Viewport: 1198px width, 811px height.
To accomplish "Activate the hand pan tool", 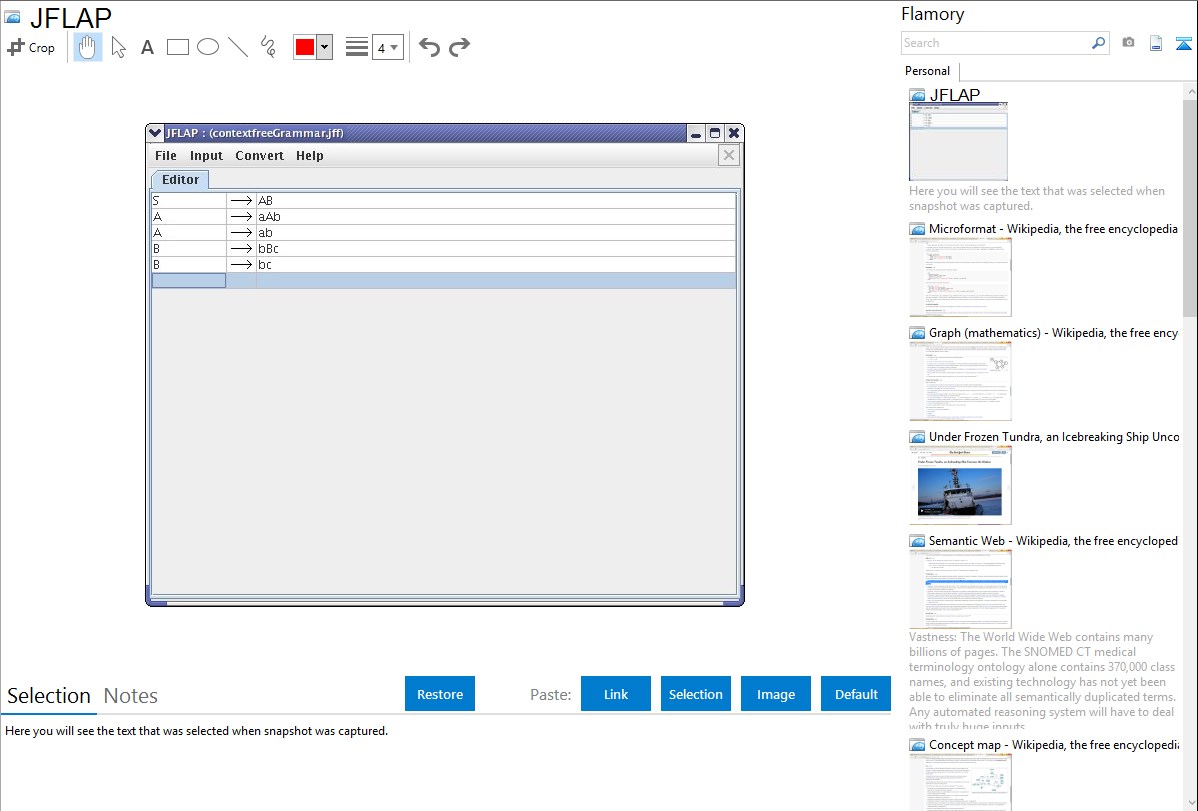I will [x=88, y=47].
